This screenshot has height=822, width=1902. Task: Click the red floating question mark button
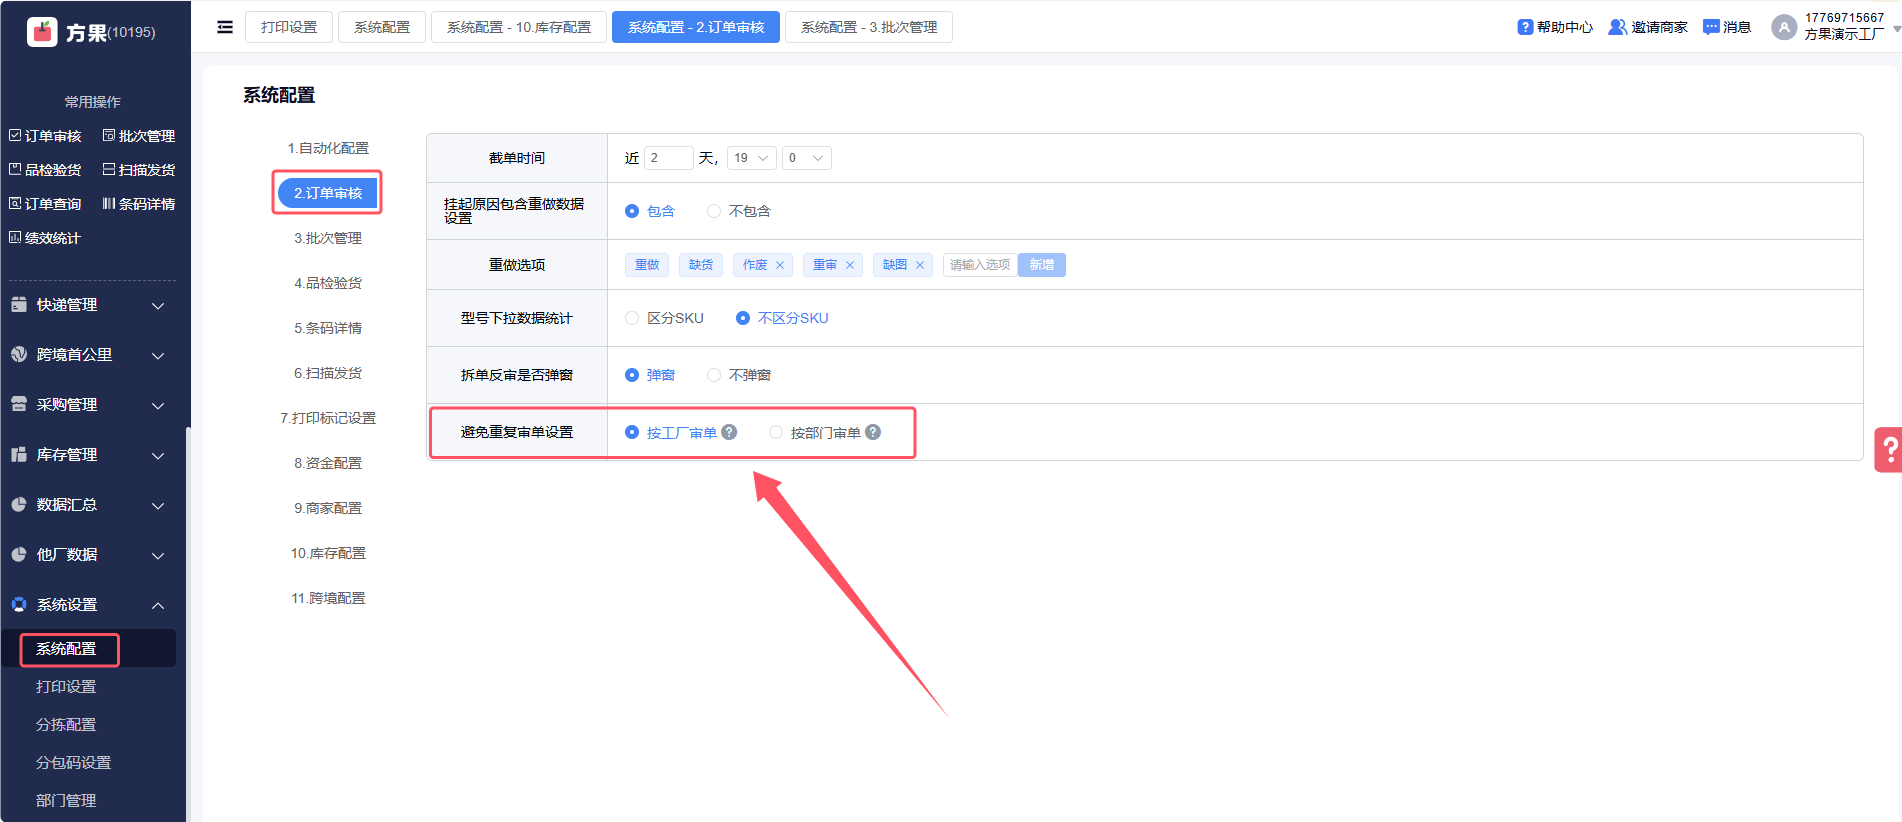[1888, 449]
